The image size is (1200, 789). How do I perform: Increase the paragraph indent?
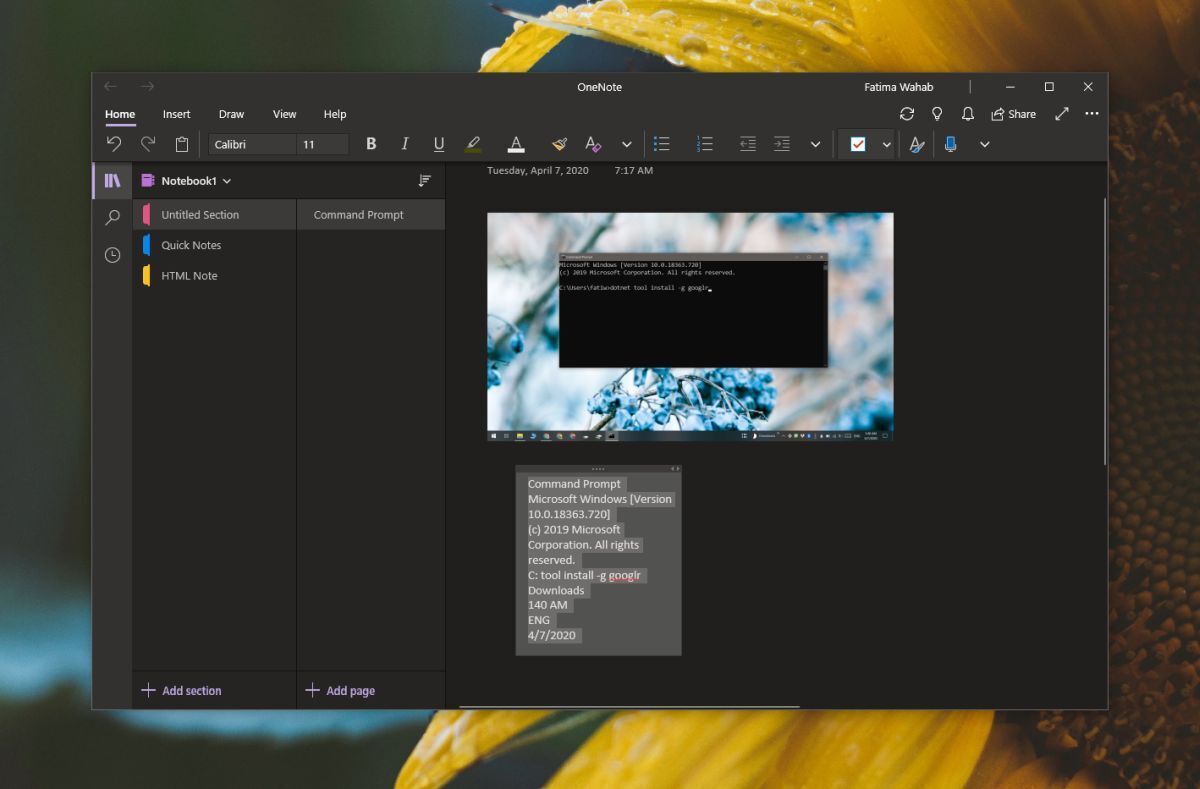click(x=782, y=144)
